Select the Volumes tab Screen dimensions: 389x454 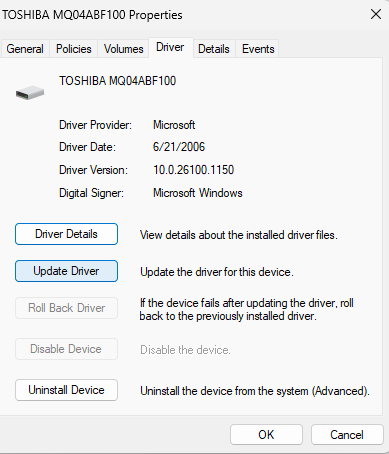coord(123,49)
